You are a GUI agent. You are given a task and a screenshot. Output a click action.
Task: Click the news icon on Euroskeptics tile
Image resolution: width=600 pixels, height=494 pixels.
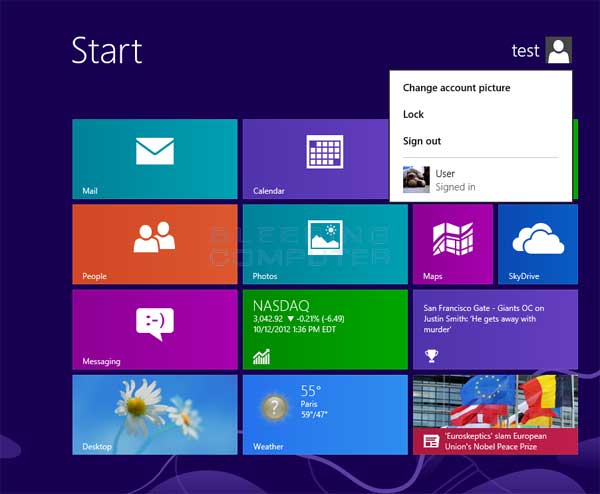431,441
